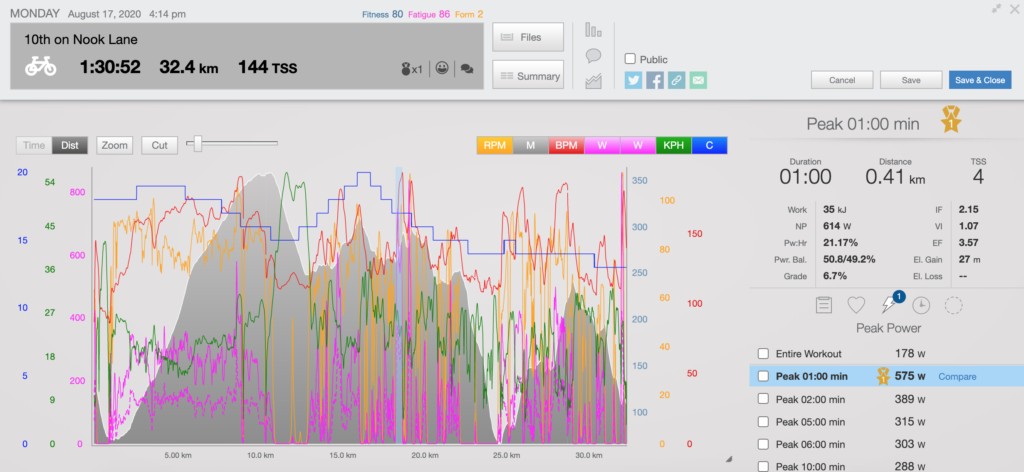Toggle the Public checkbox
1024x472 pixels.
click(630, 59)
